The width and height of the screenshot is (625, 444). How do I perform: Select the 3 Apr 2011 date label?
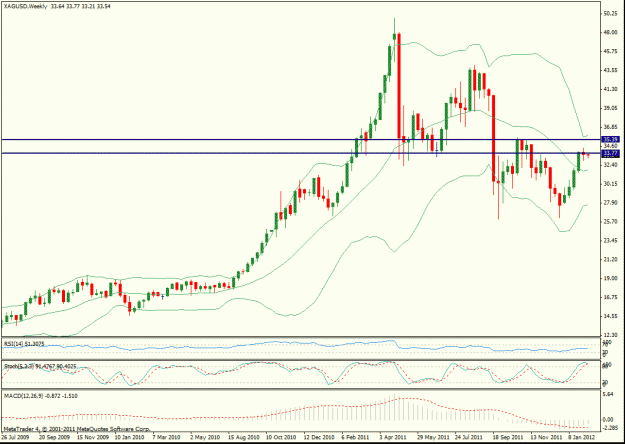pyautogui.click(x=393, y=437)
